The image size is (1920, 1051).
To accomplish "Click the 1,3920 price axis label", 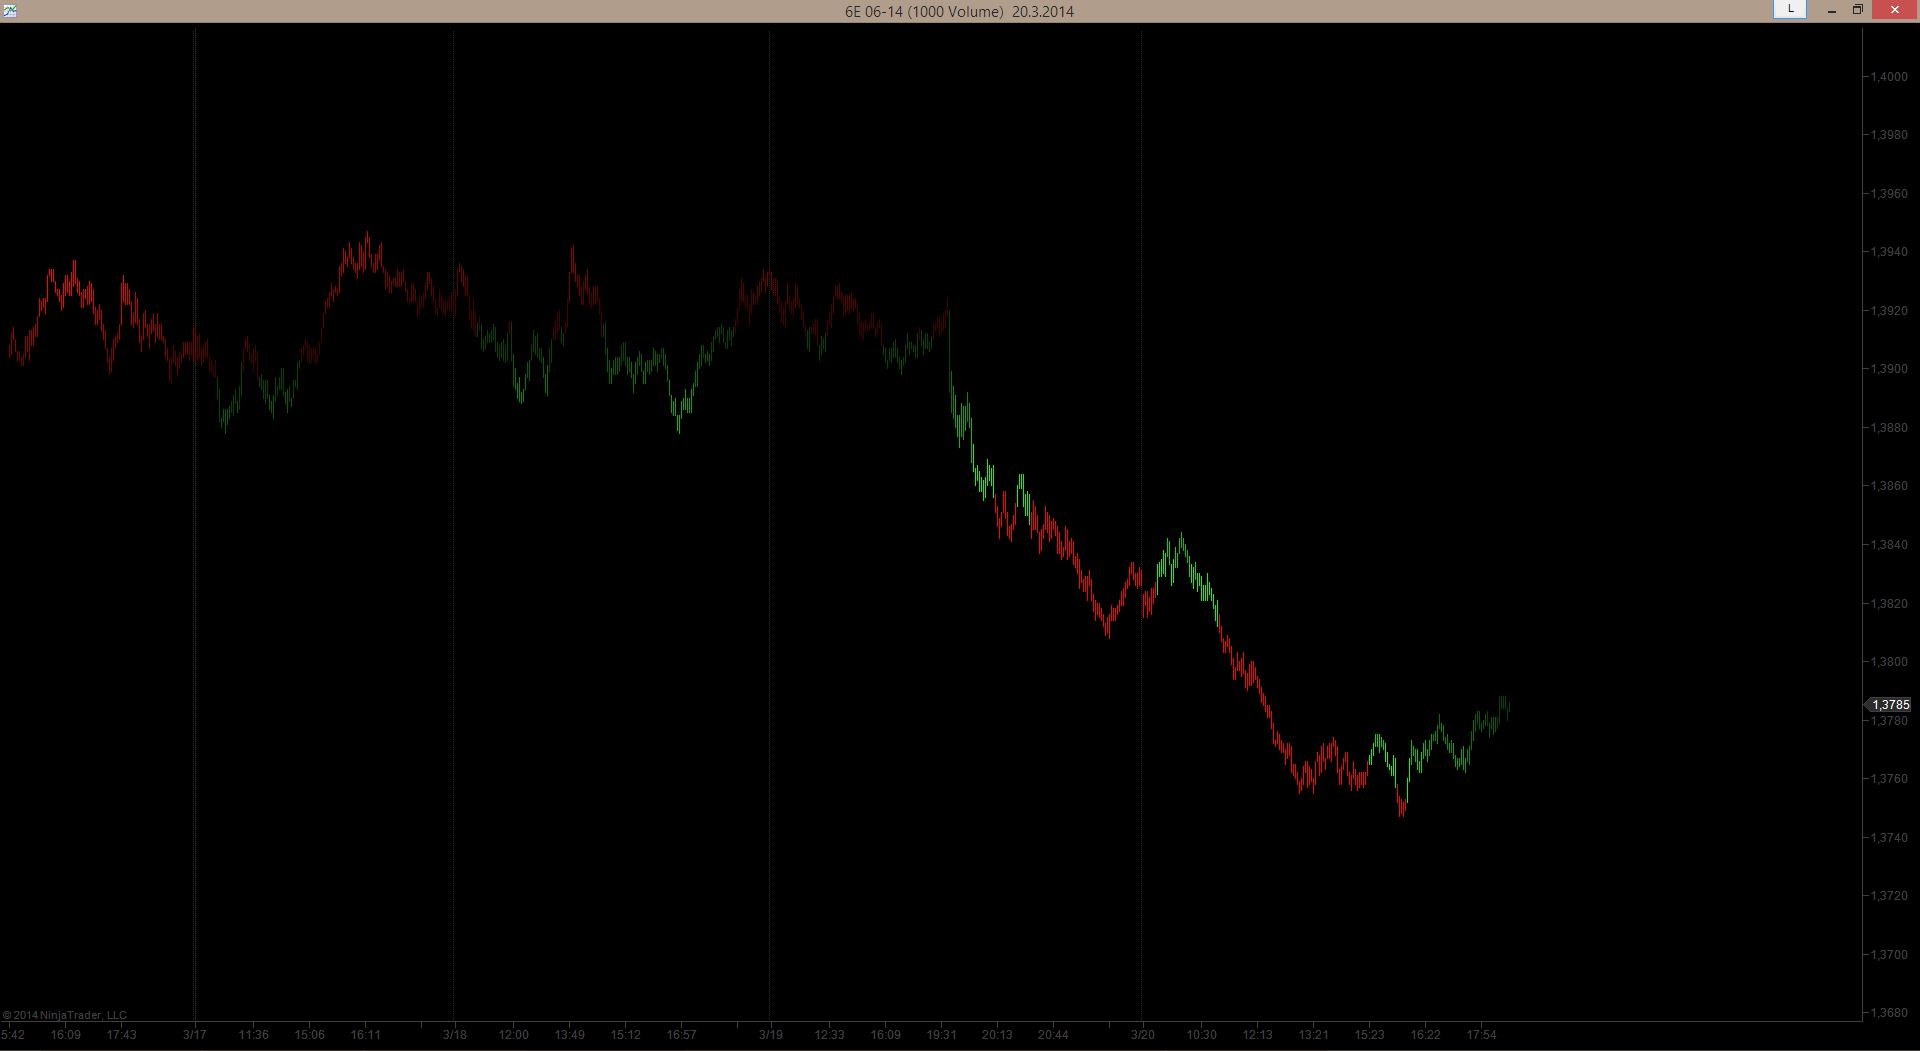I will click(x=1889, y=311).
